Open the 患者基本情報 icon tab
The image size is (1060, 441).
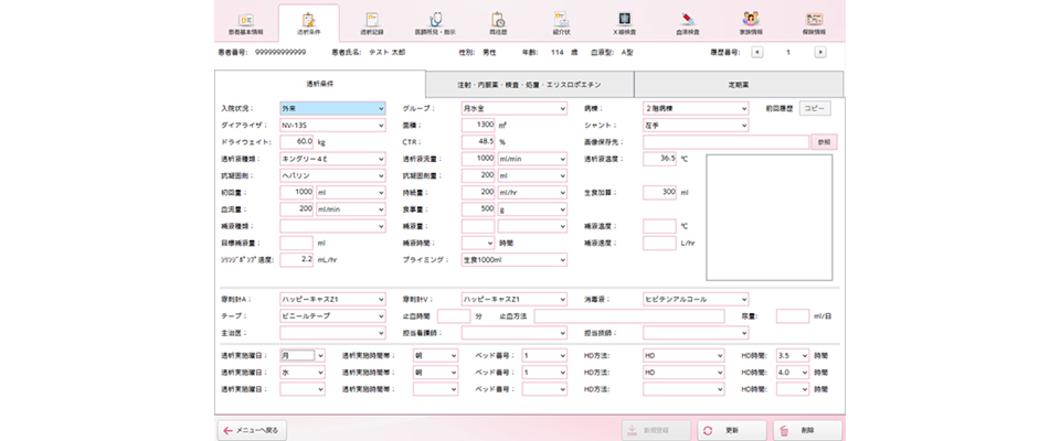pos(245,22)
